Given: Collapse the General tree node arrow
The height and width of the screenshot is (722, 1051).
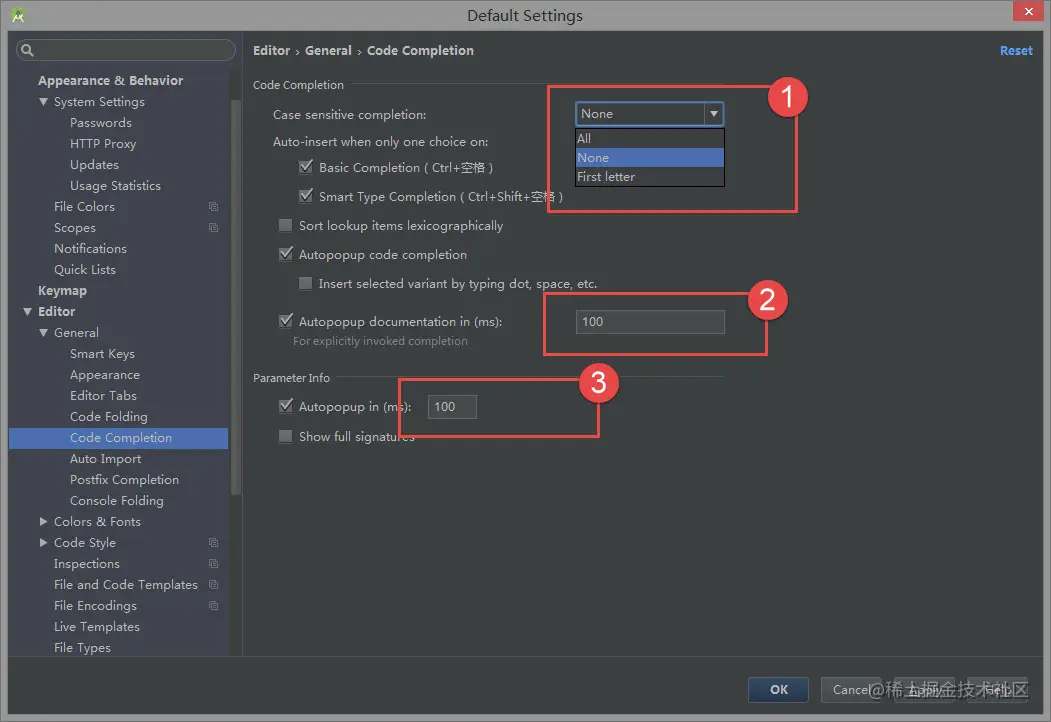Looking at the screenshot, I should click(44, 333).
